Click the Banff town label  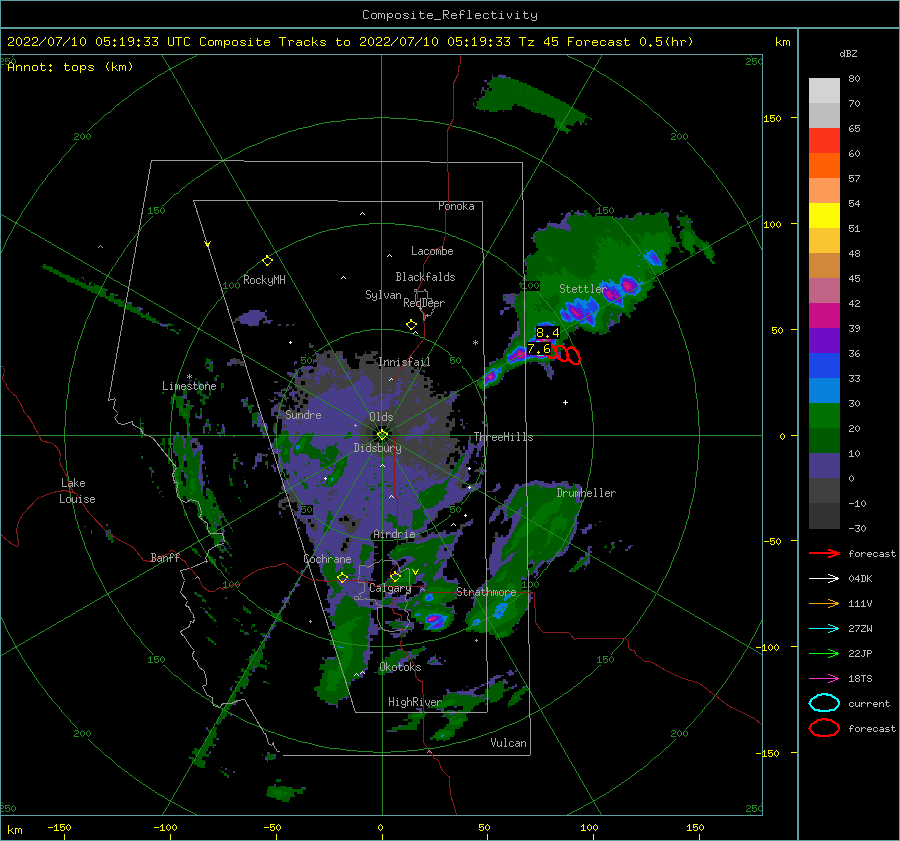tap(165, 558)
